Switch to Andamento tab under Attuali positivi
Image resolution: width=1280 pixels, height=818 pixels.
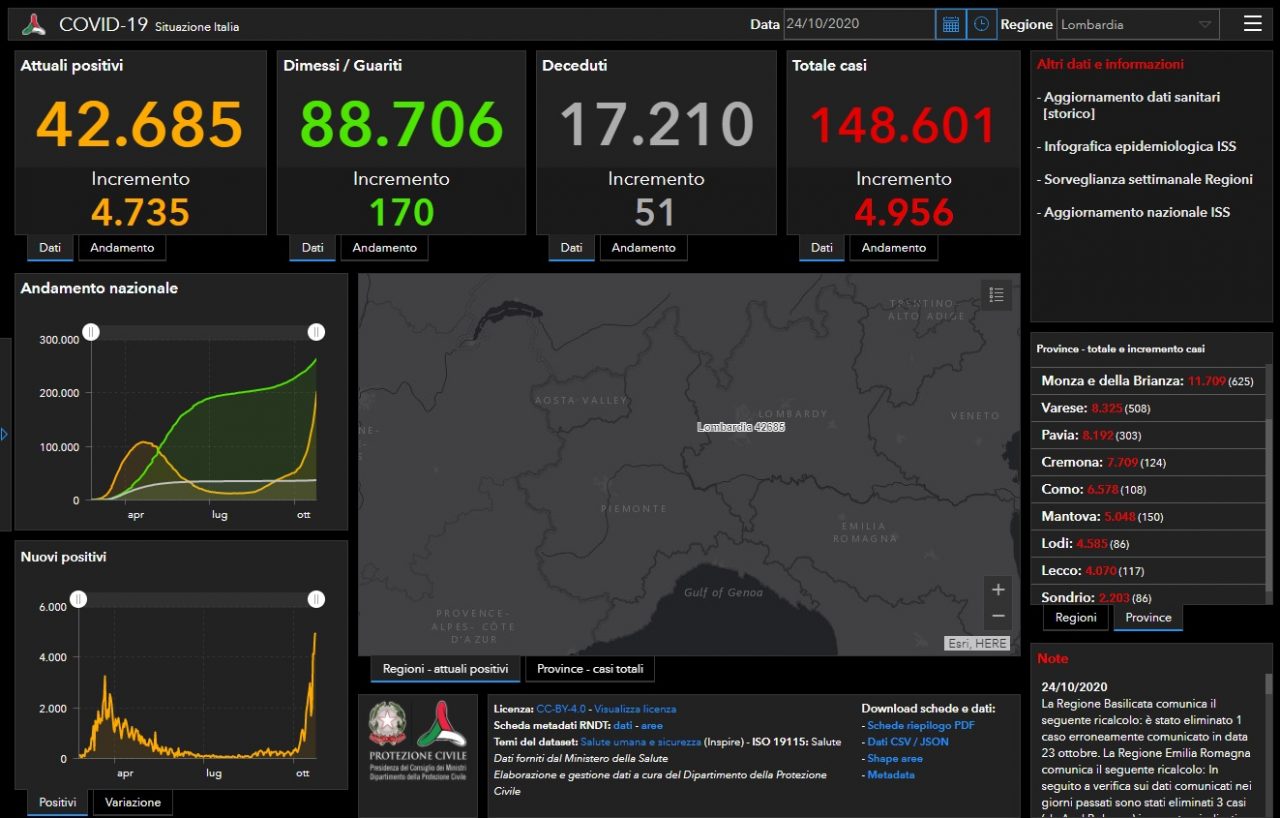[122, 248]
